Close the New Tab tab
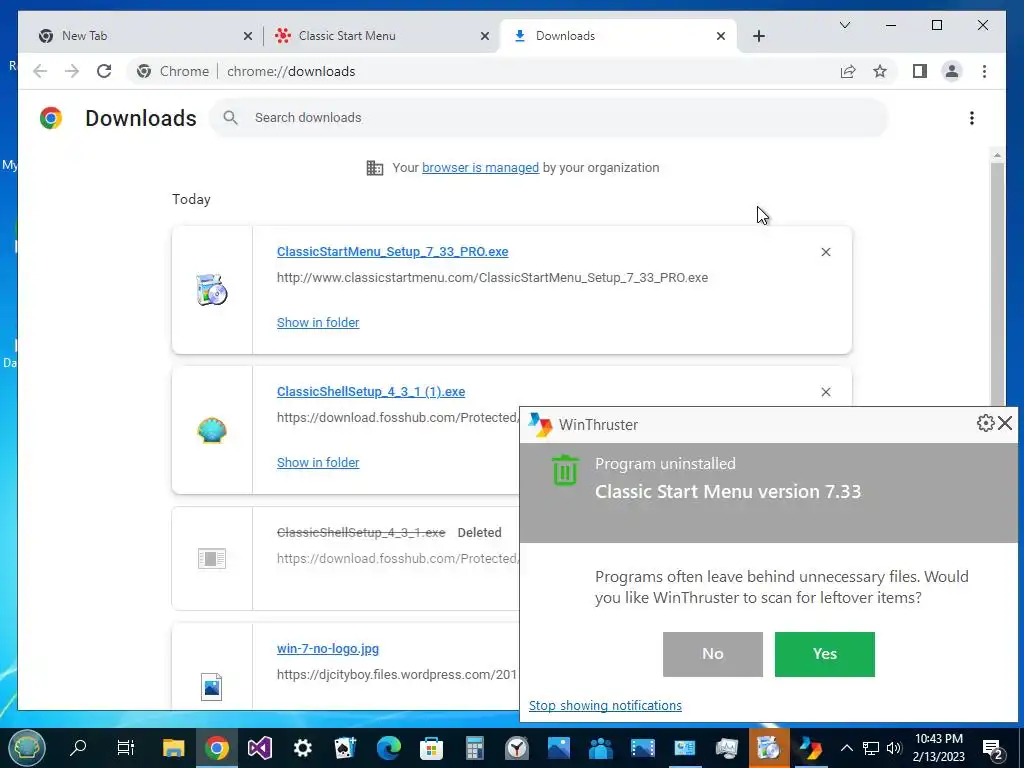Screen dimensions: 1024x768 tap(248, 36)
